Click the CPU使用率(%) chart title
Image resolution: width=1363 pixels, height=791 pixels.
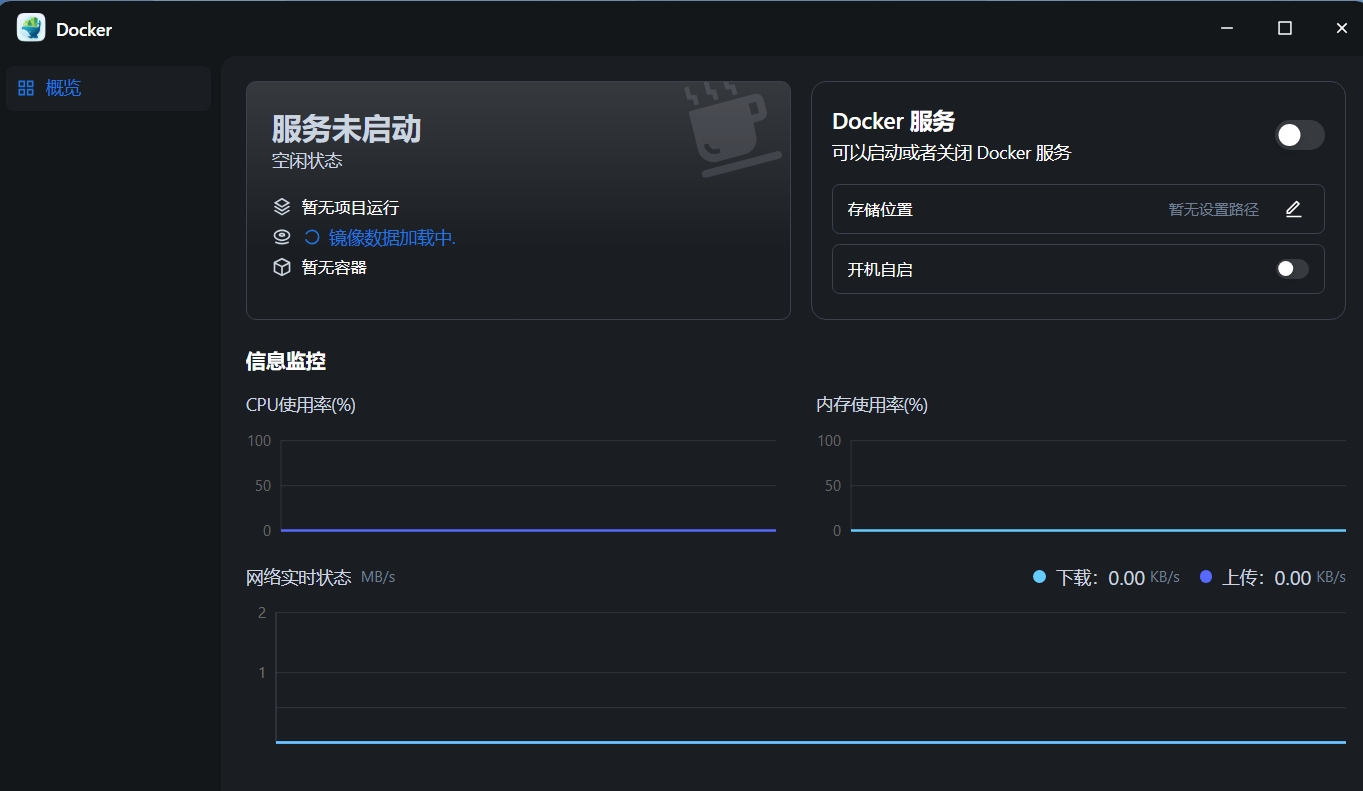(x=301, y=405)
